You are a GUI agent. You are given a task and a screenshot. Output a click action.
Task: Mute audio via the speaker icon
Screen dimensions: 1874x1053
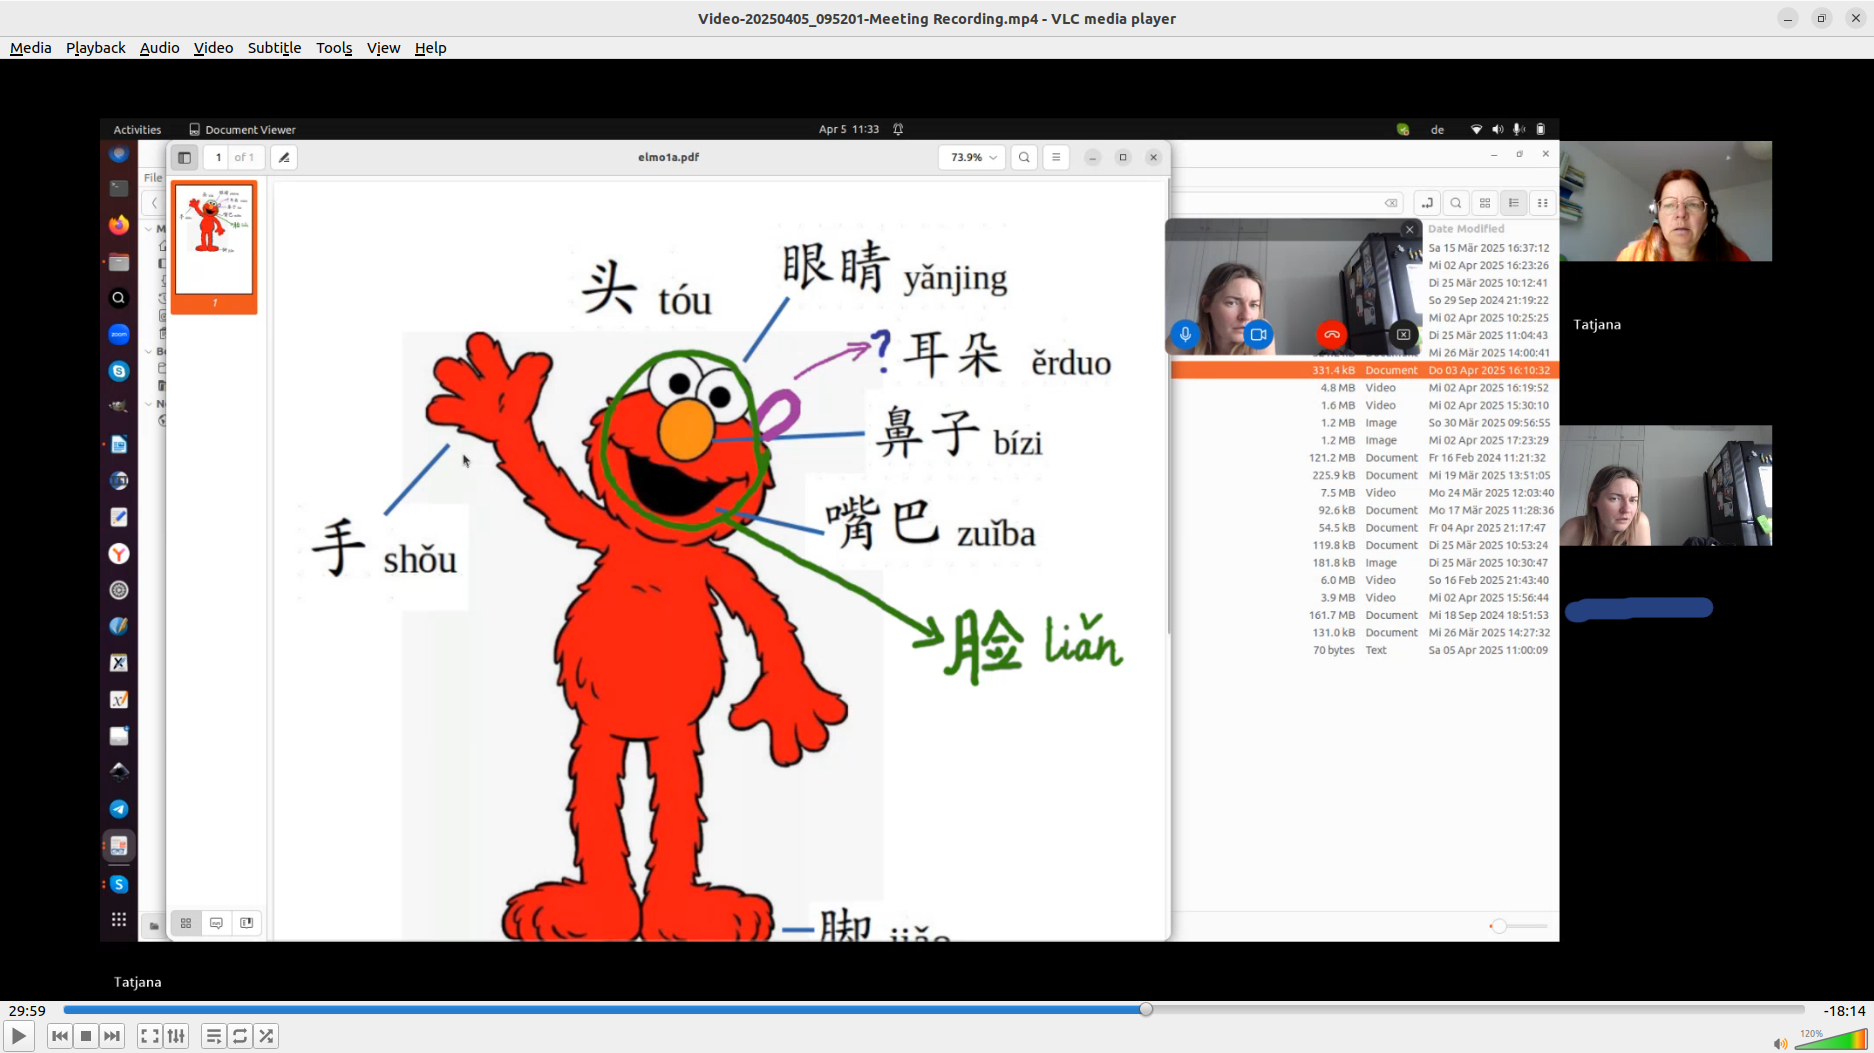coord(1780,1043)
